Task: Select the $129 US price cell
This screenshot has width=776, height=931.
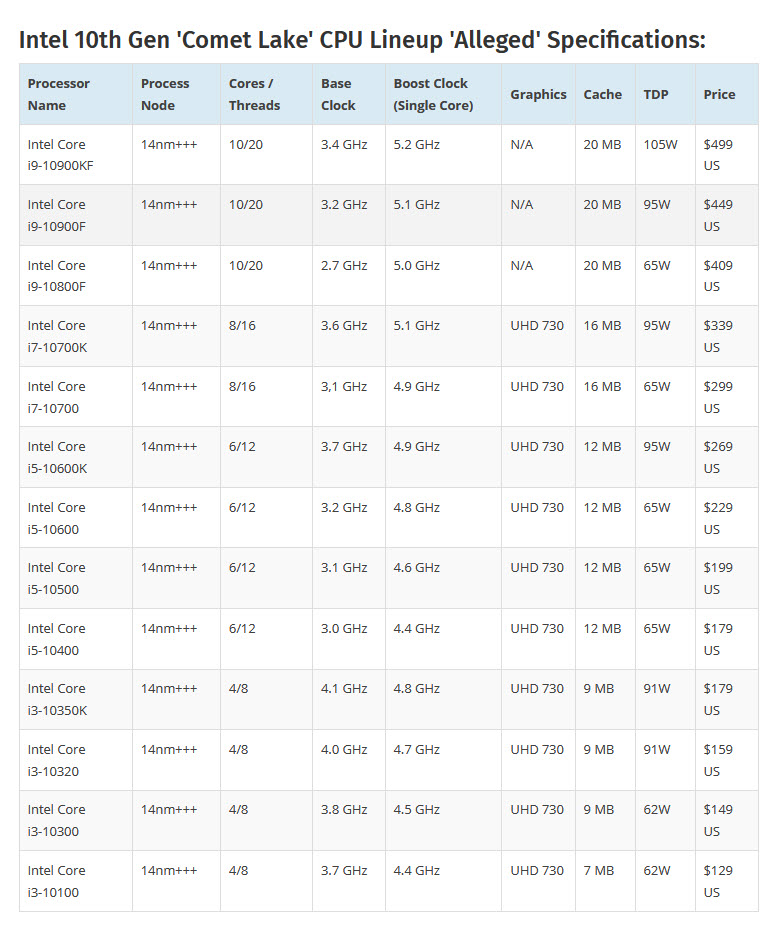Action: point(718,880)
